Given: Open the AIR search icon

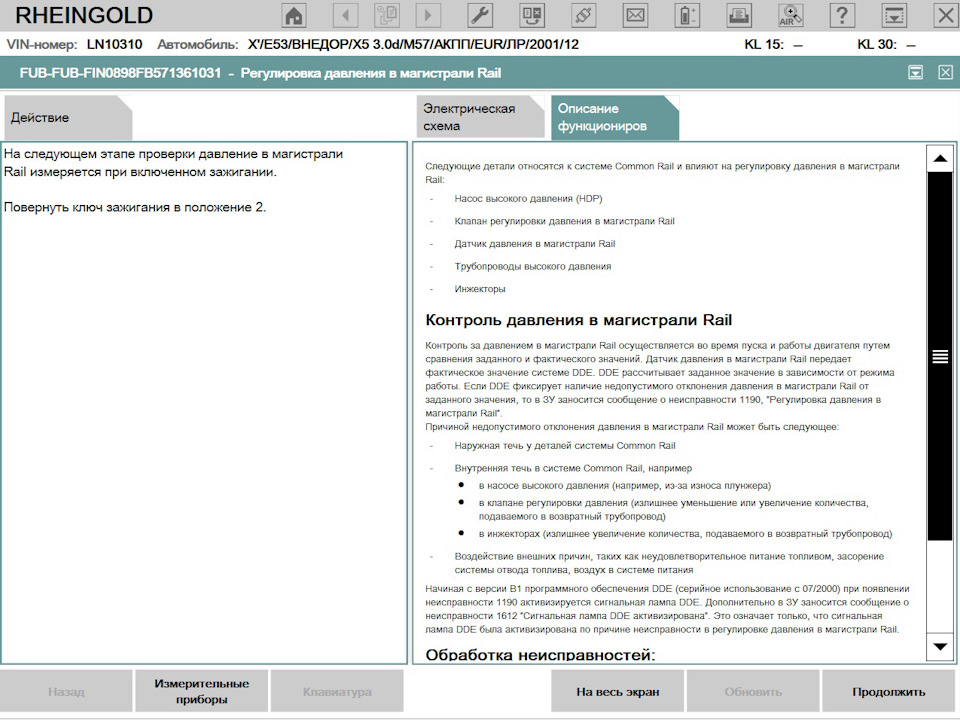Looking at the screenshot, I should pos(790,15).
